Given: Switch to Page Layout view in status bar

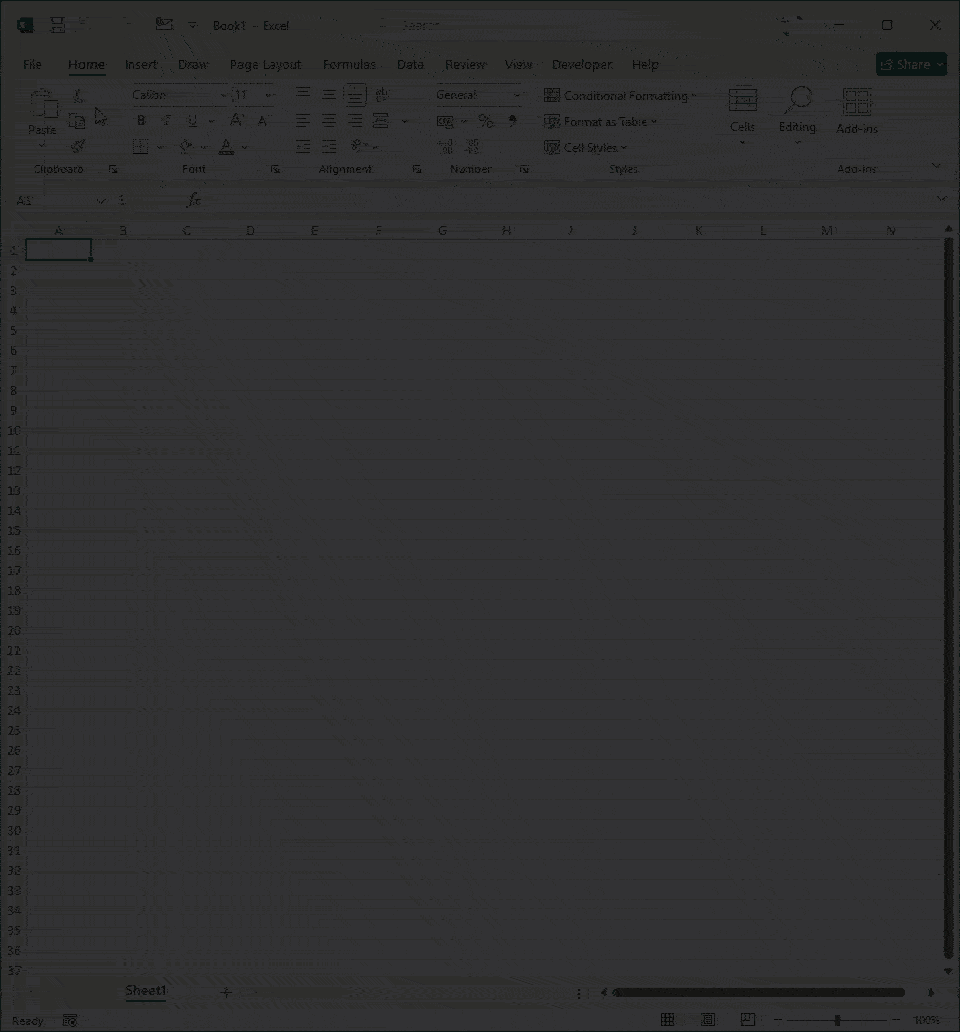Looking at the screenshot, I should (x=708, y=1019).
